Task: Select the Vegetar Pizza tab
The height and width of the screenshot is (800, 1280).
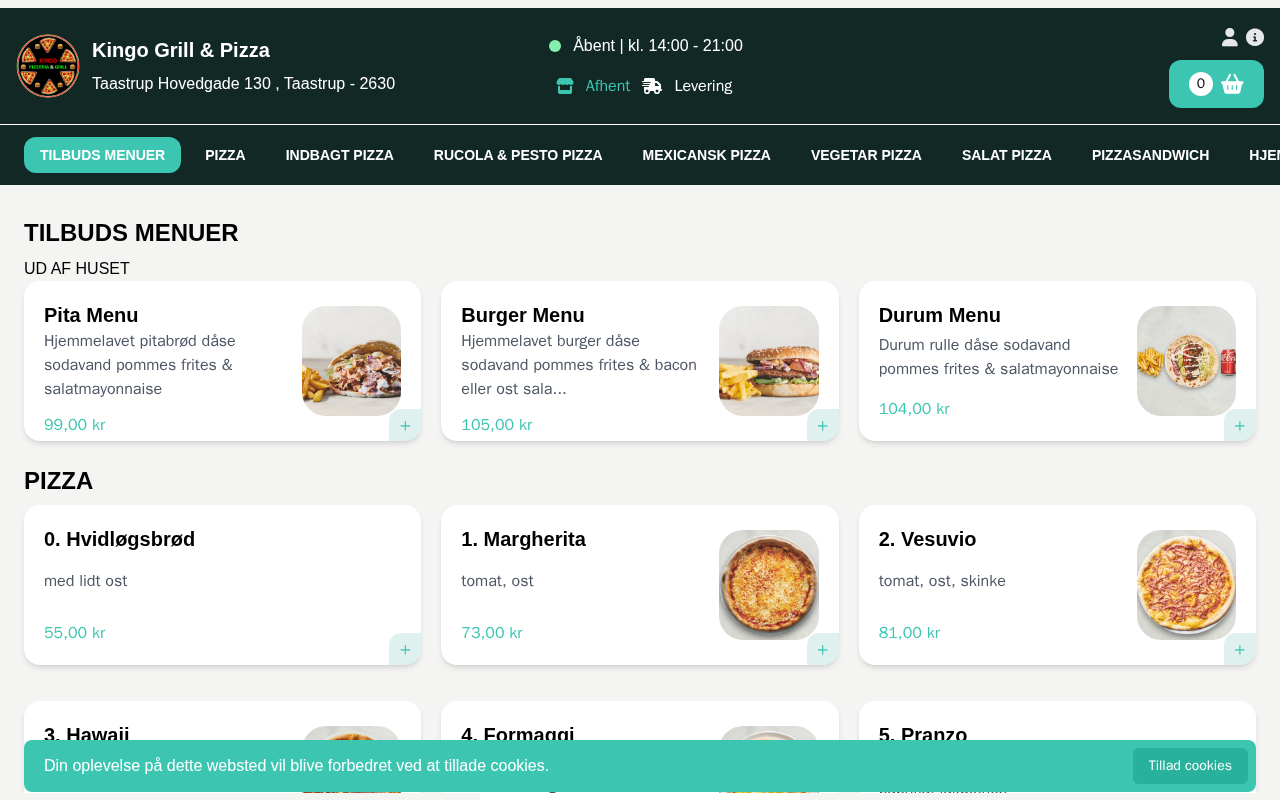Action: pos(866,155)
